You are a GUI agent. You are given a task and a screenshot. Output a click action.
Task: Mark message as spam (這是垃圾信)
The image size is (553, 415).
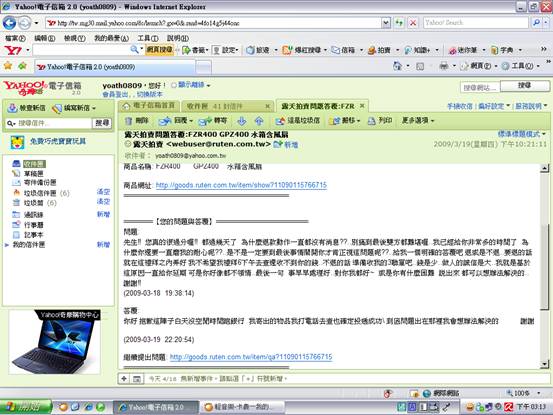tap(298, 121)
